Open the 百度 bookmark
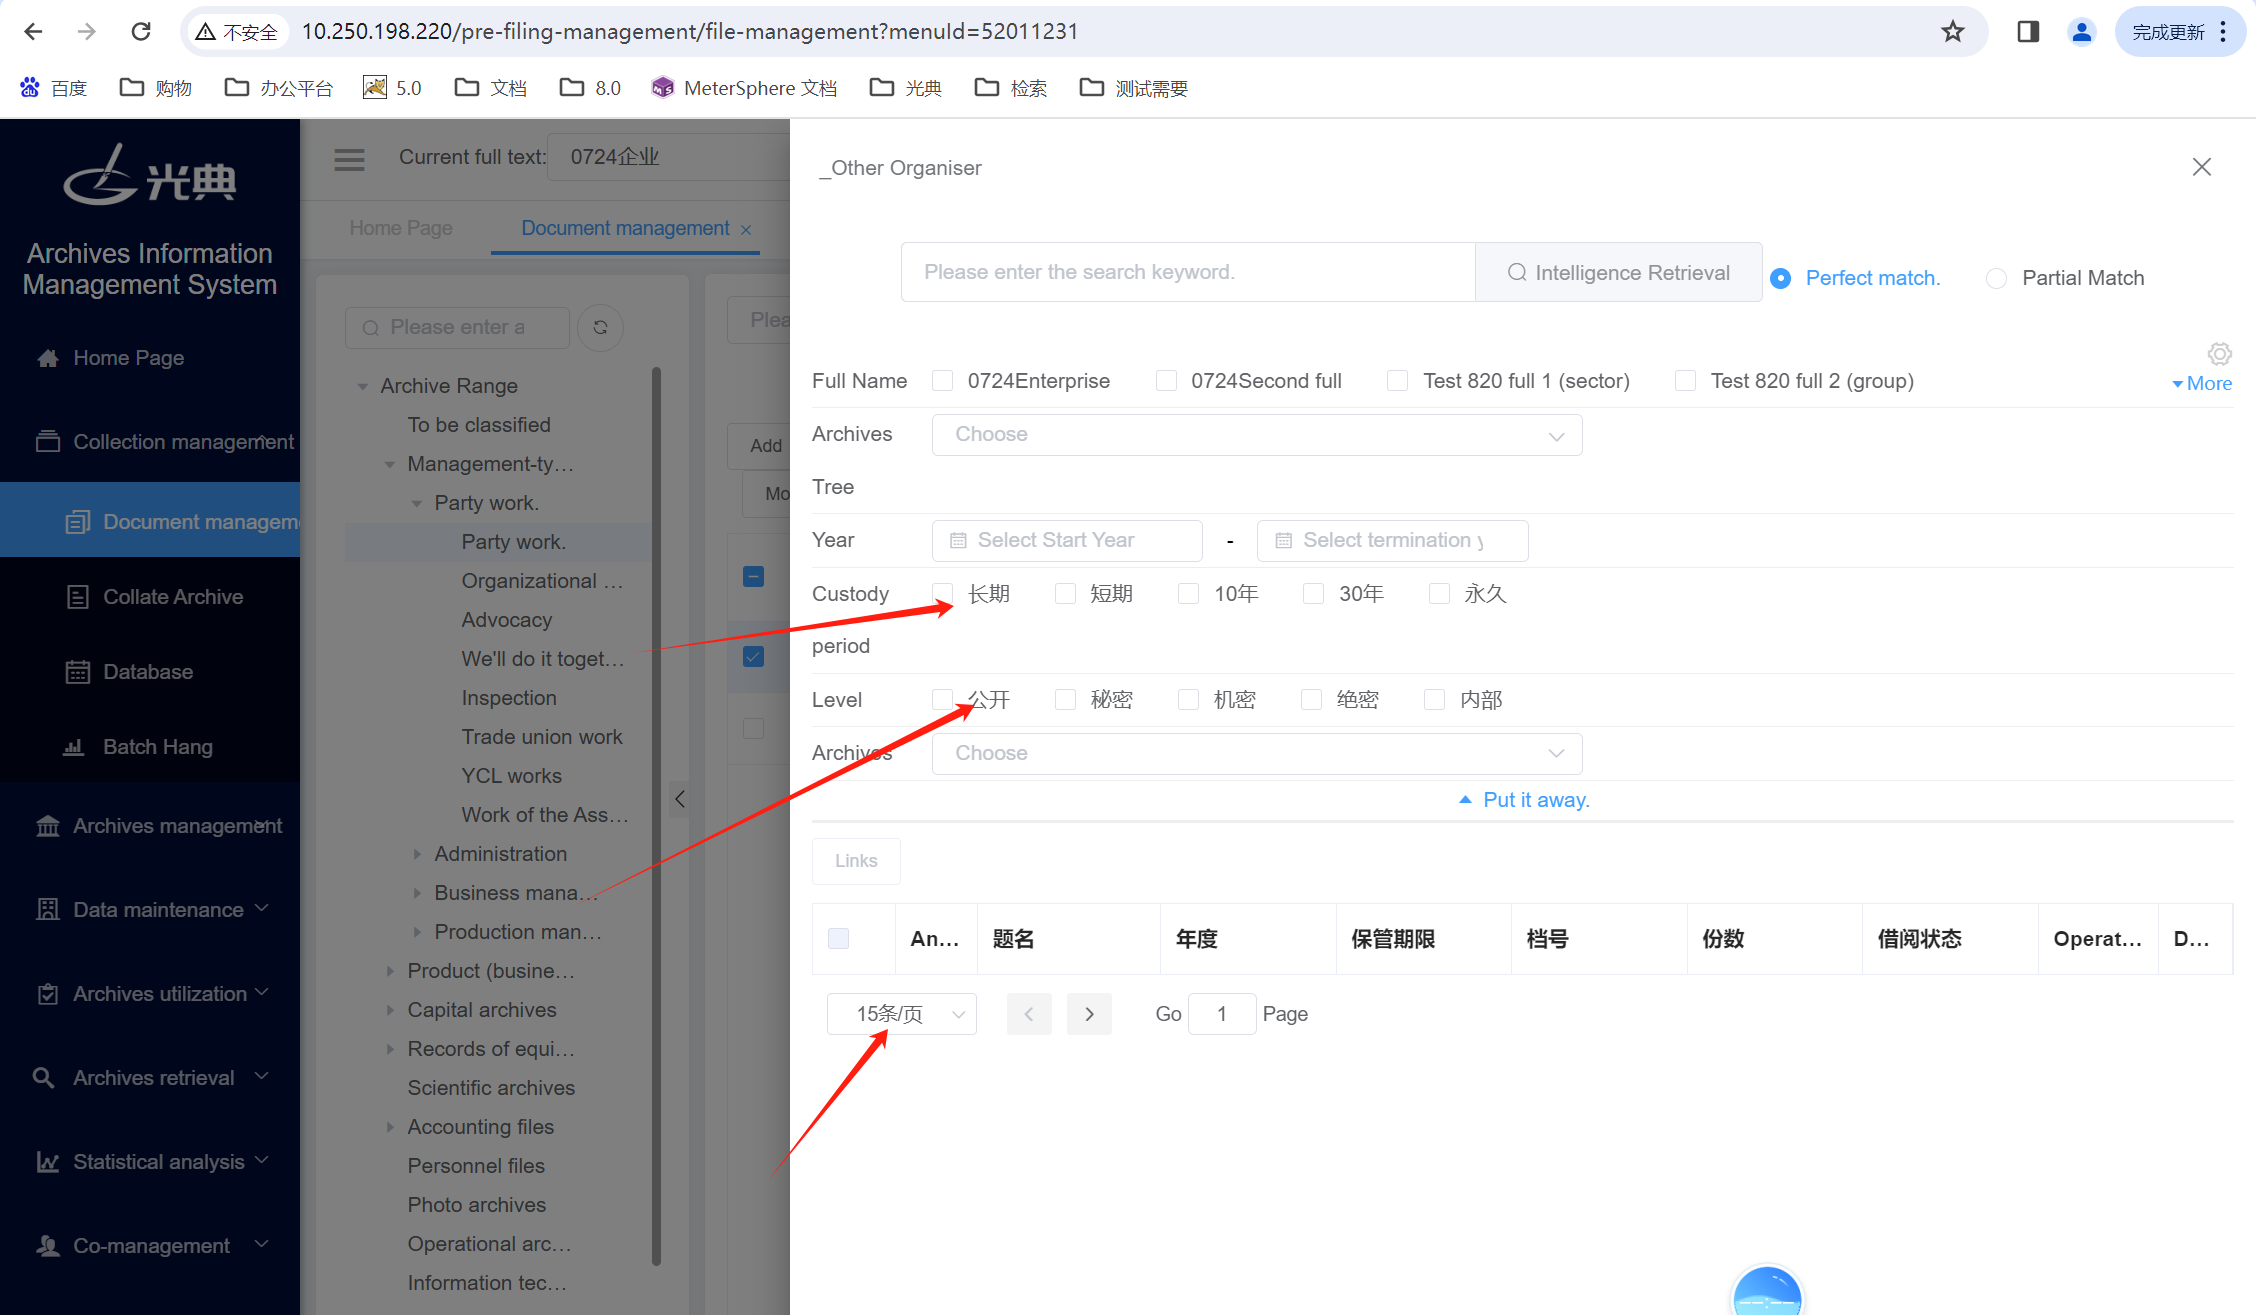The height and width of the screenshot is (1315, 2256). [x=54, y=88]
